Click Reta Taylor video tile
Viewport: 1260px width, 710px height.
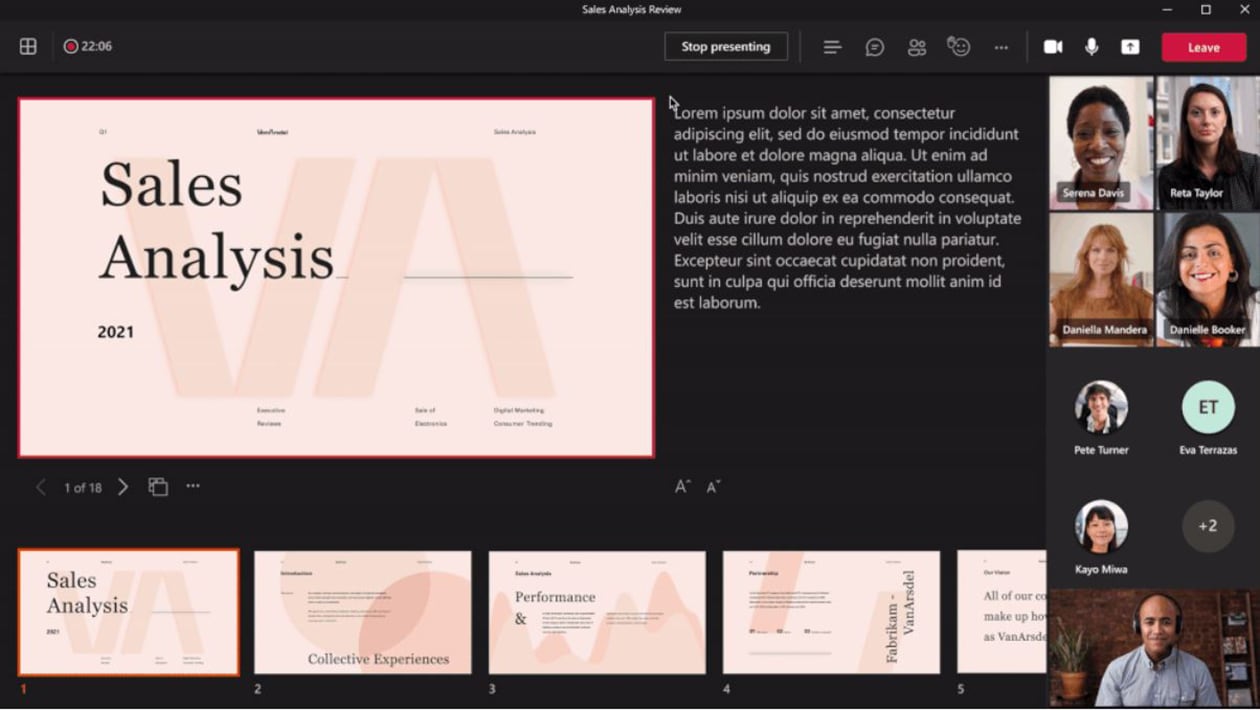point(1208,143)
